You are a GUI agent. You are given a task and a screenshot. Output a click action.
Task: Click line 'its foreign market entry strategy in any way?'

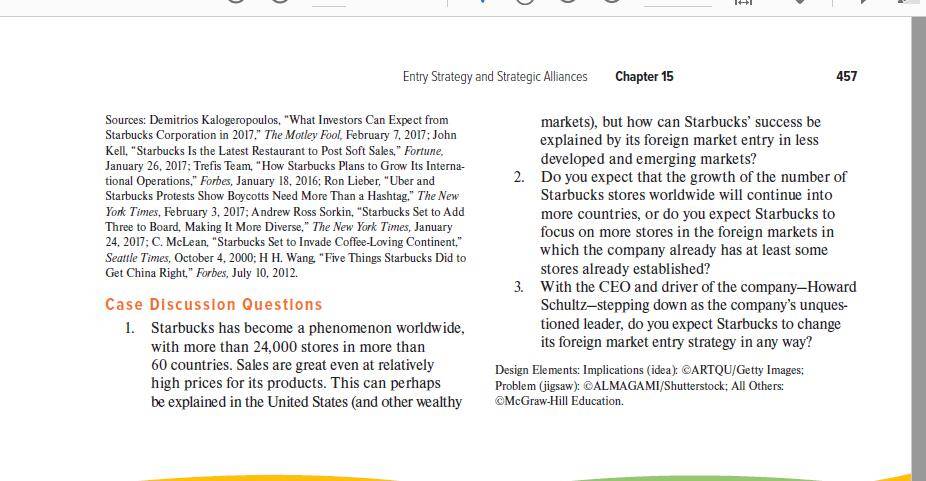pos(676,342)
